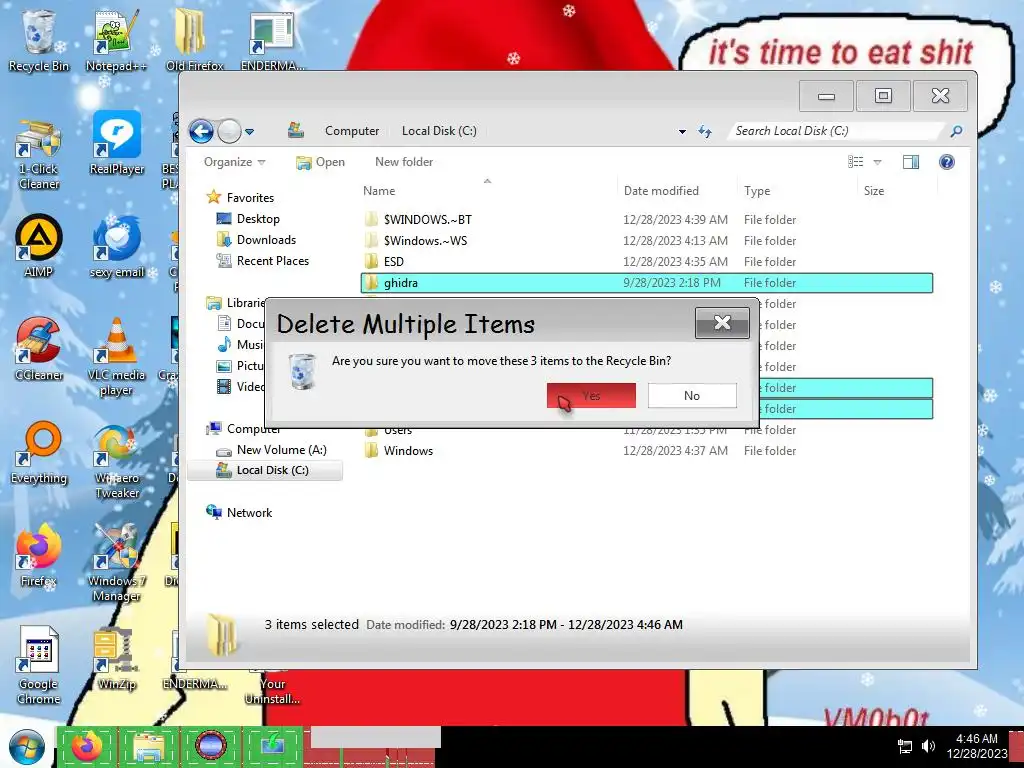Open the recent locations dropdown arrow
The width and height of the screenshot is (1024, 768).
pyautogui.click(x=249, y=132)
